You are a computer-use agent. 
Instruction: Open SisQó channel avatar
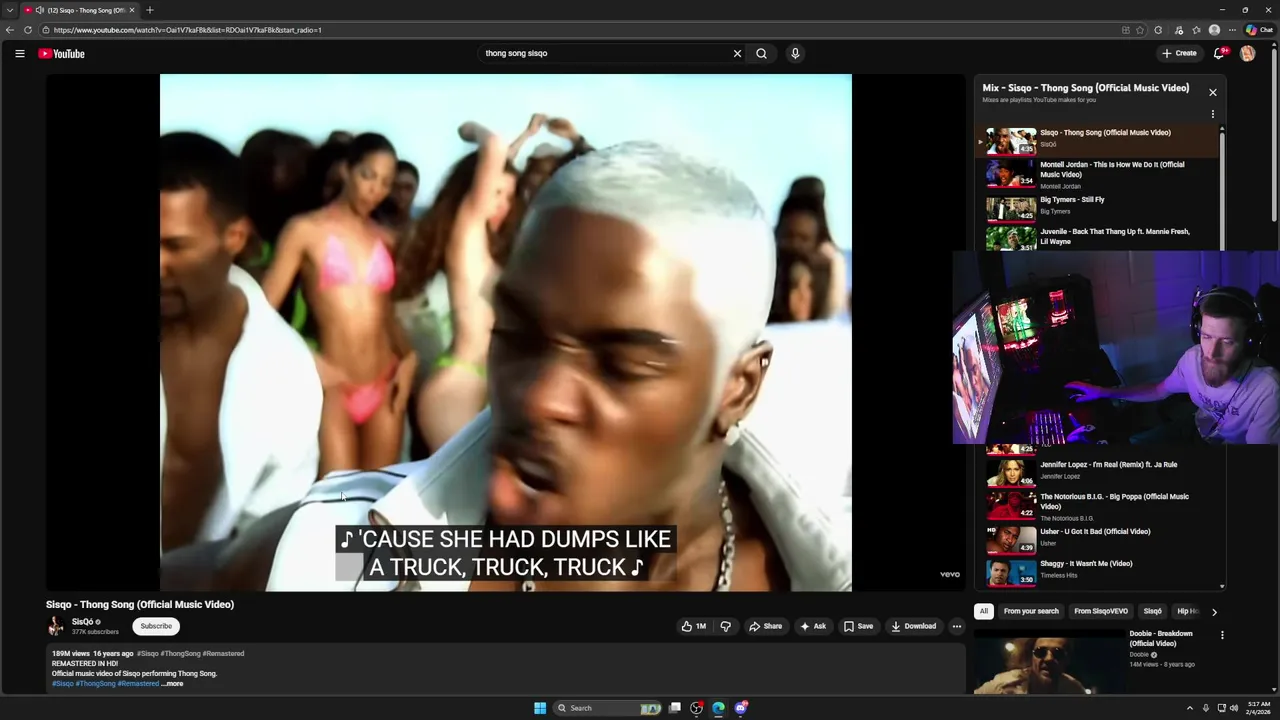(x=56, y=626)
